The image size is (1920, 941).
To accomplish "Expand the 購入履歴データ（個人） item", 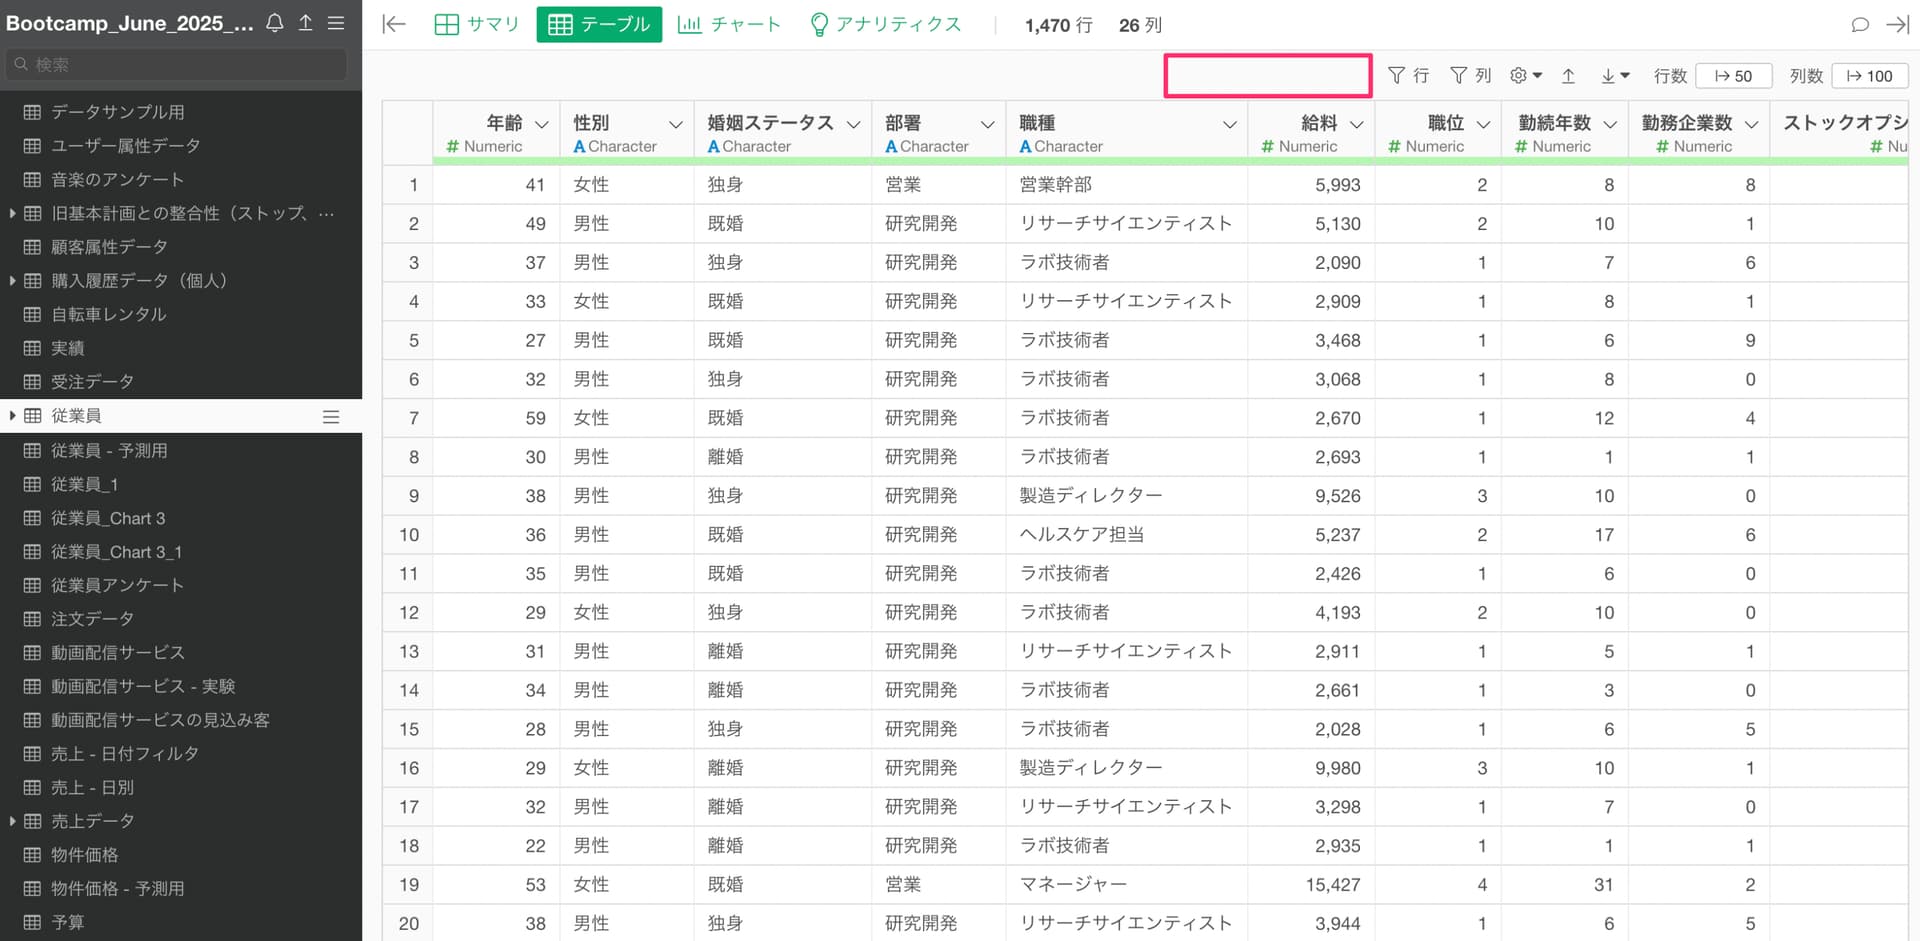I will coord(12,281).
